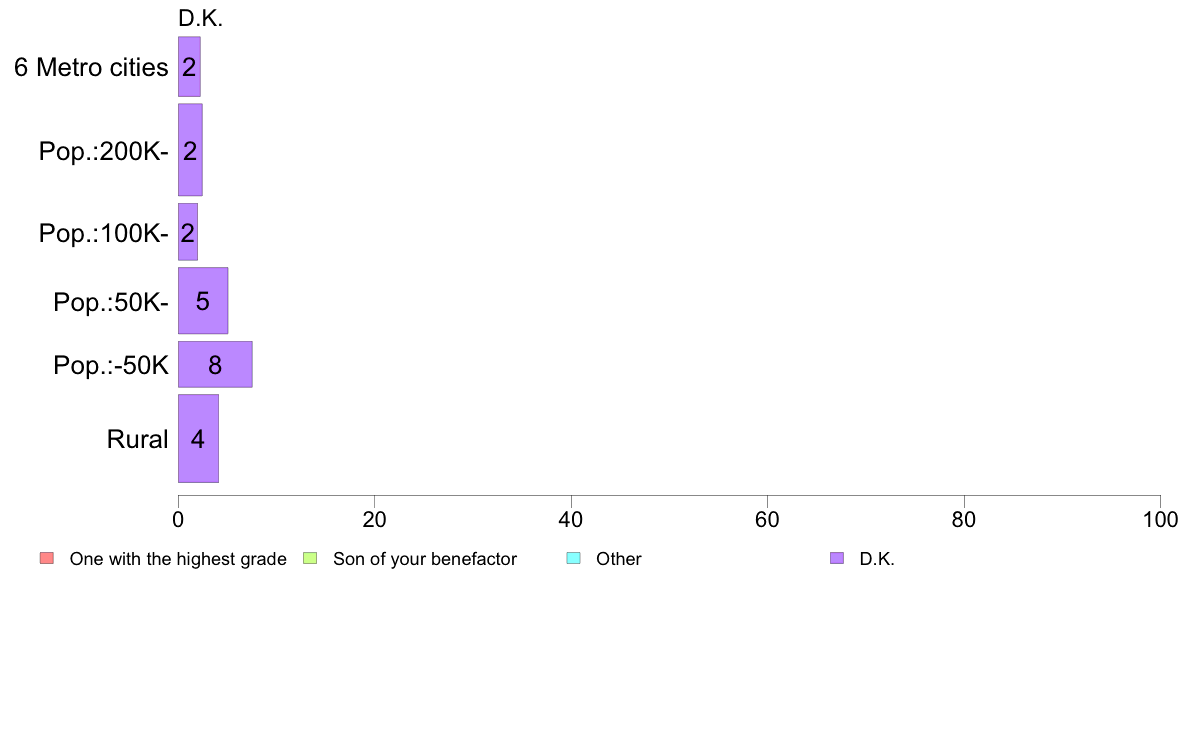Click the red 'One with the highest grade' swatch
Viewport: 1188px width, 736px height.
pyautogui.click(x=47, y=559)
